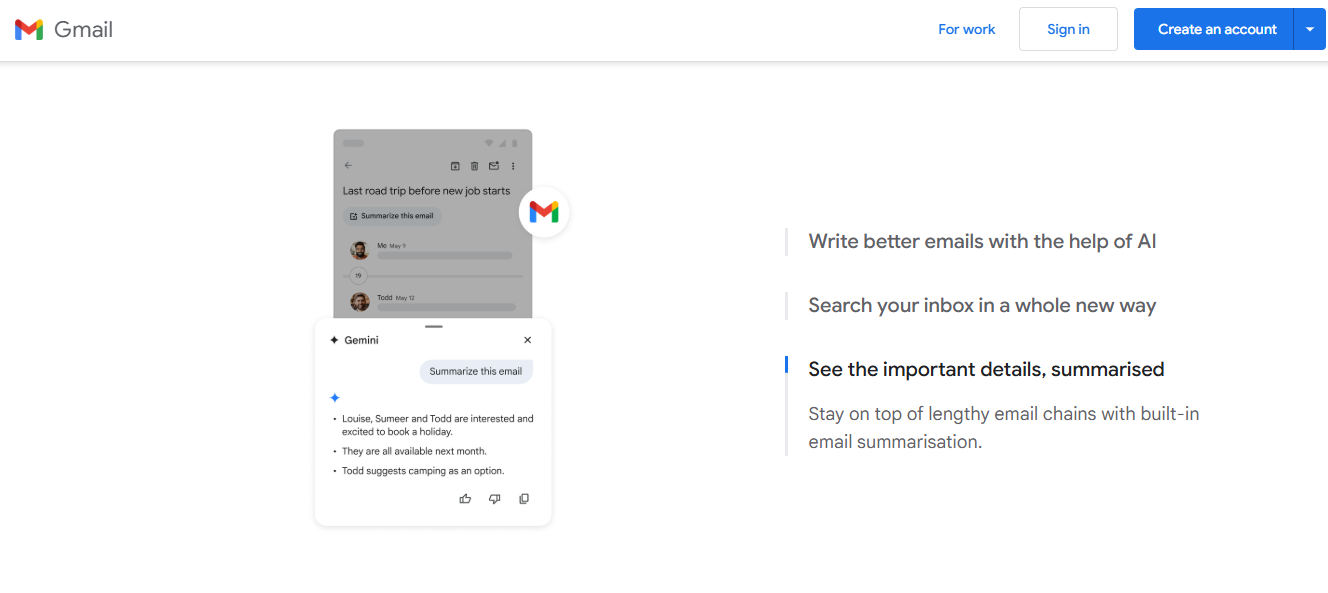Click the back arrow in phone mockup
The height and width of the screenshot is (593, 1328).
[348, 165]
